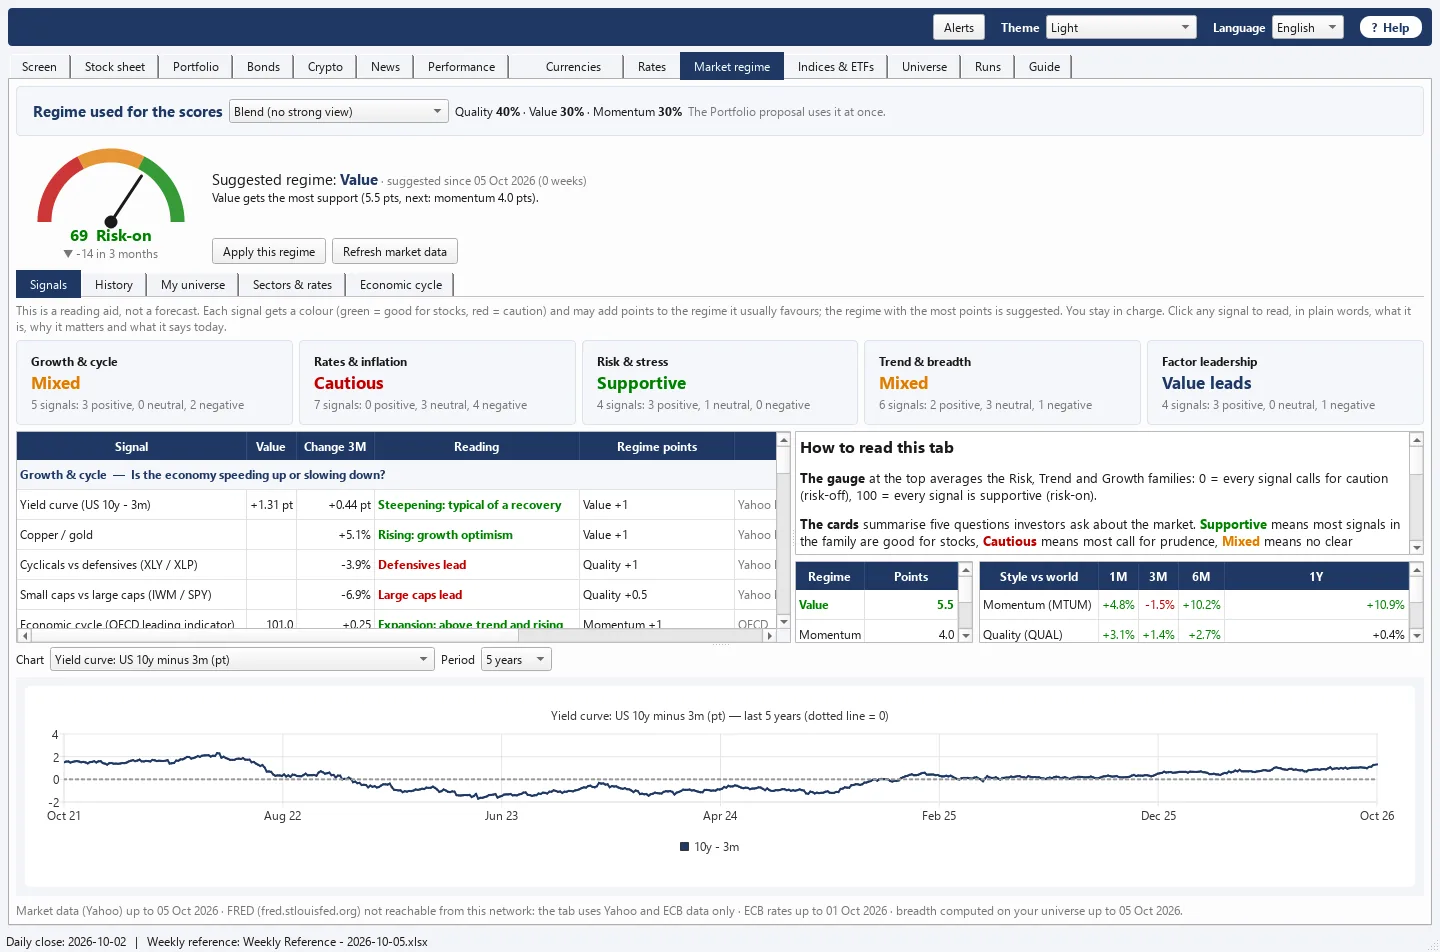The image size is (1440, 952).
Task: Click the Regime points column header
Action: pos(657,447)
